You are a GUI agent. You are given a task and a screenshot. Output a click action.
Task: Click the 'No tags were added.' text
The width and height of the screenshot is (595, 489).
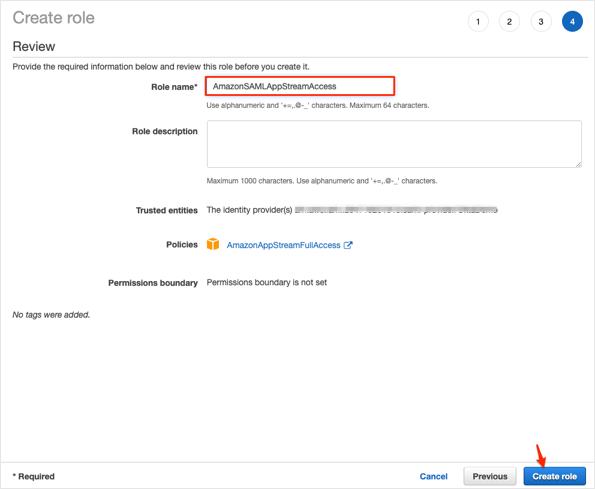[x=51, y=314]
